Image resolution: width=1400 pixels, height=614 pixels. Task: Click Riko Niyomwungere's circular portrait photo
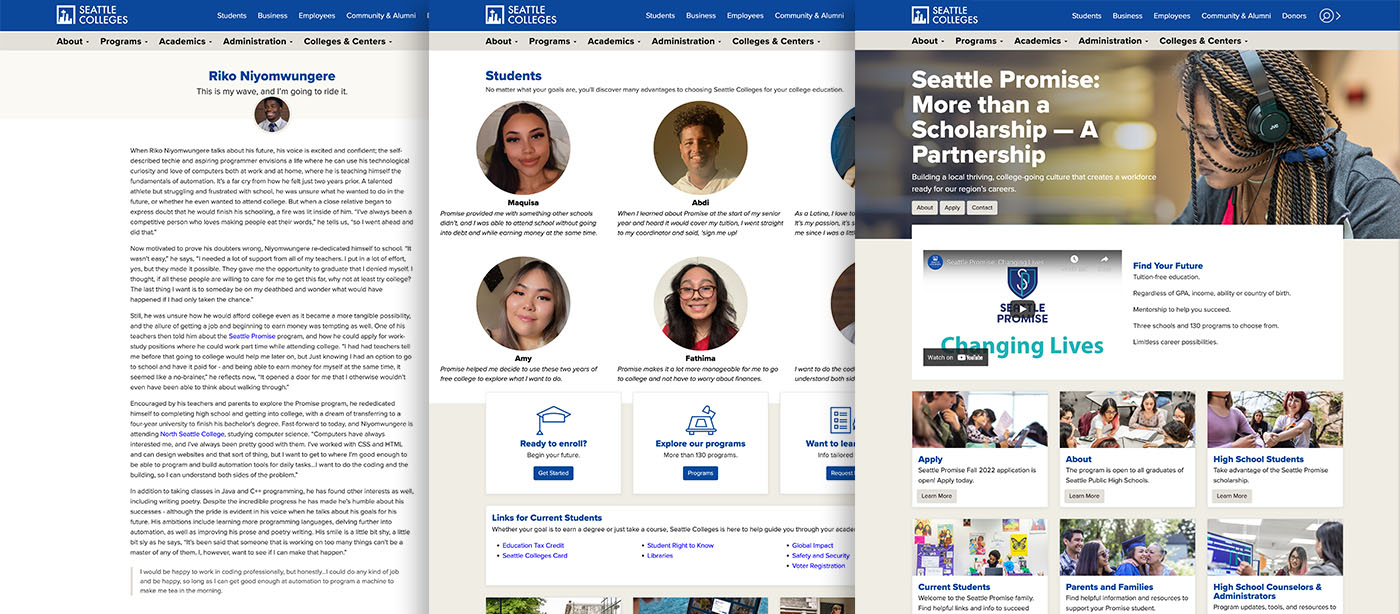[x=272, y=114]
